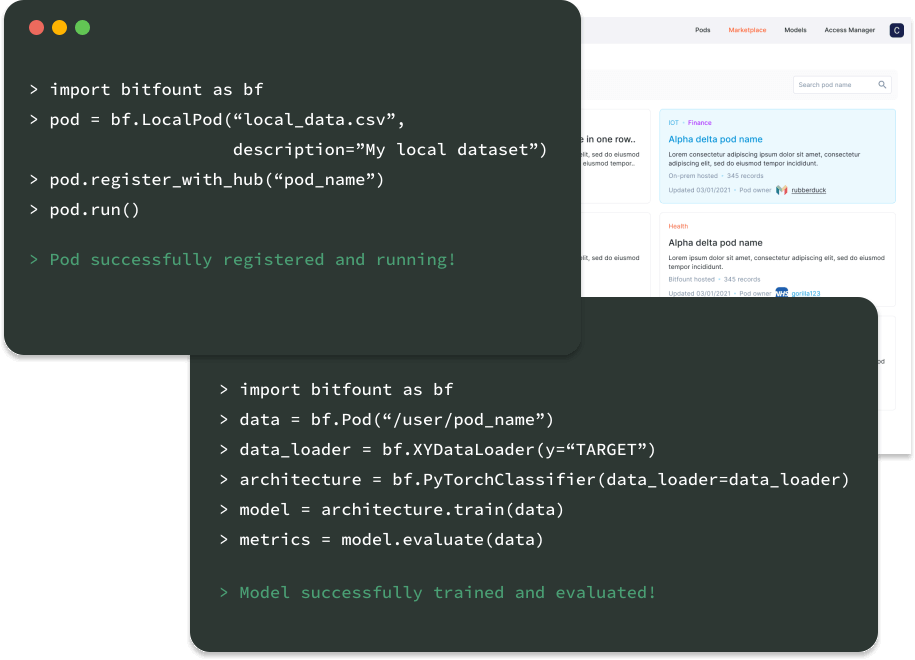The height and width of the screenshot is (660, 915).
Task: Select the Models tab
Action: [x=795, y=31]
